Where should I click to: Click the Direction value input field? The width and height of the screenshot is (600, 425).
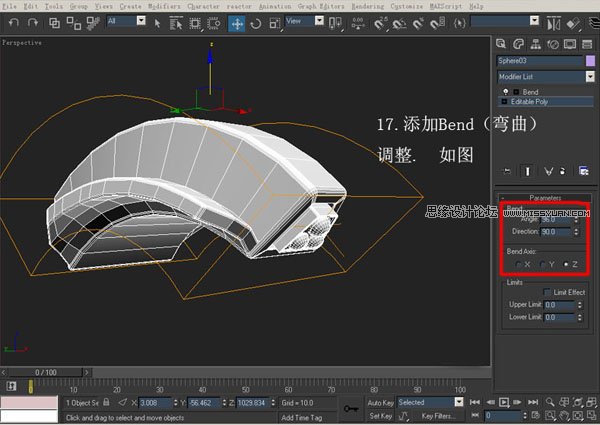point(552,232)
